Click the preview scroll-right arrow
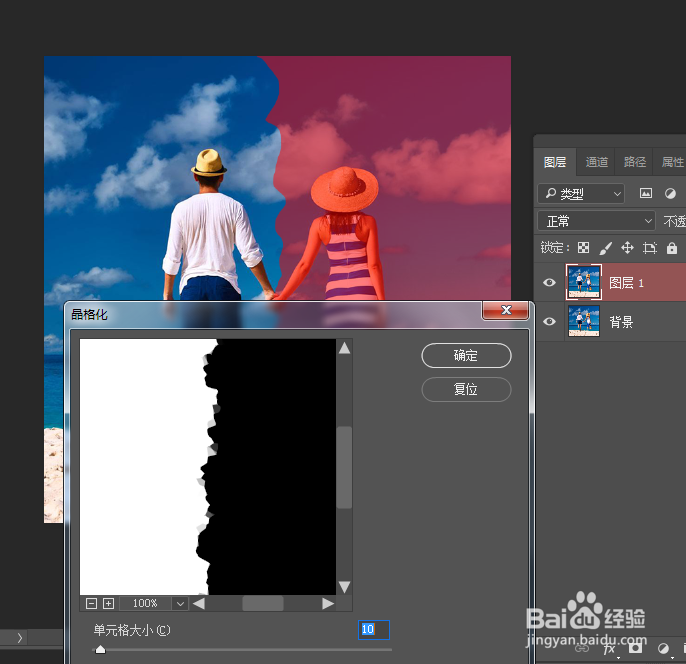This screenshot has height=664, width=686. [x=328, y=604]
